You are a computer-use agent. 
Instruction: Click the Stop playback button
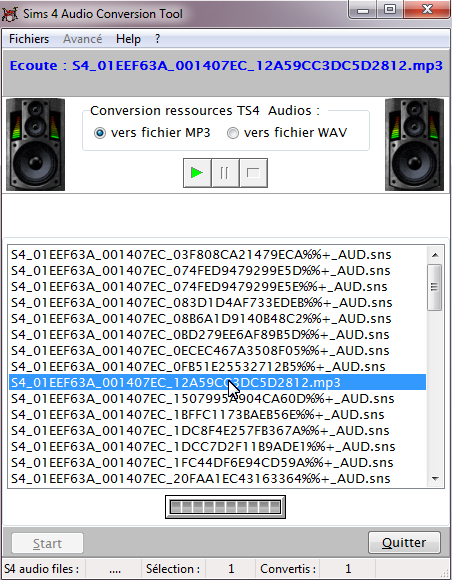coord(253,173)
